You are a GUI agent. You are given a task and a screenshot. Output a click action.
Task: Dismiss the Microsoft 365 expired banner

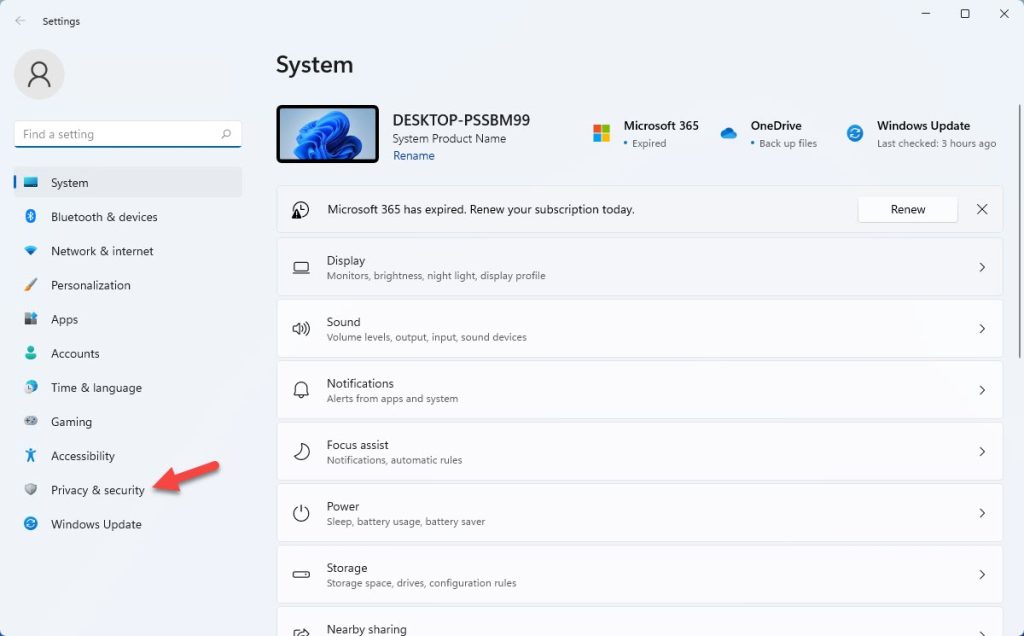point(982,209)
